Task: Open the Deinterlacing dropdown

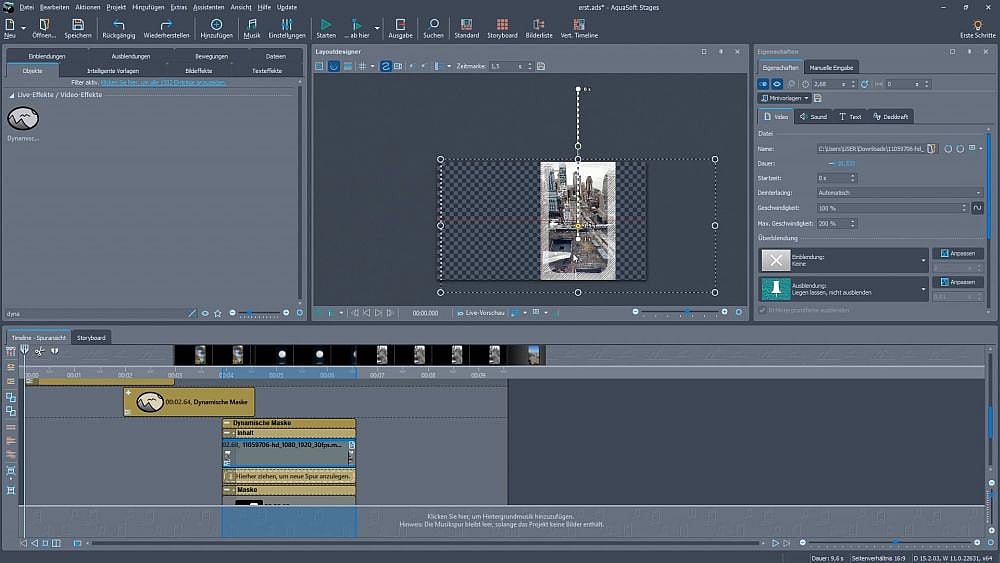Action: tap(899, 192)
